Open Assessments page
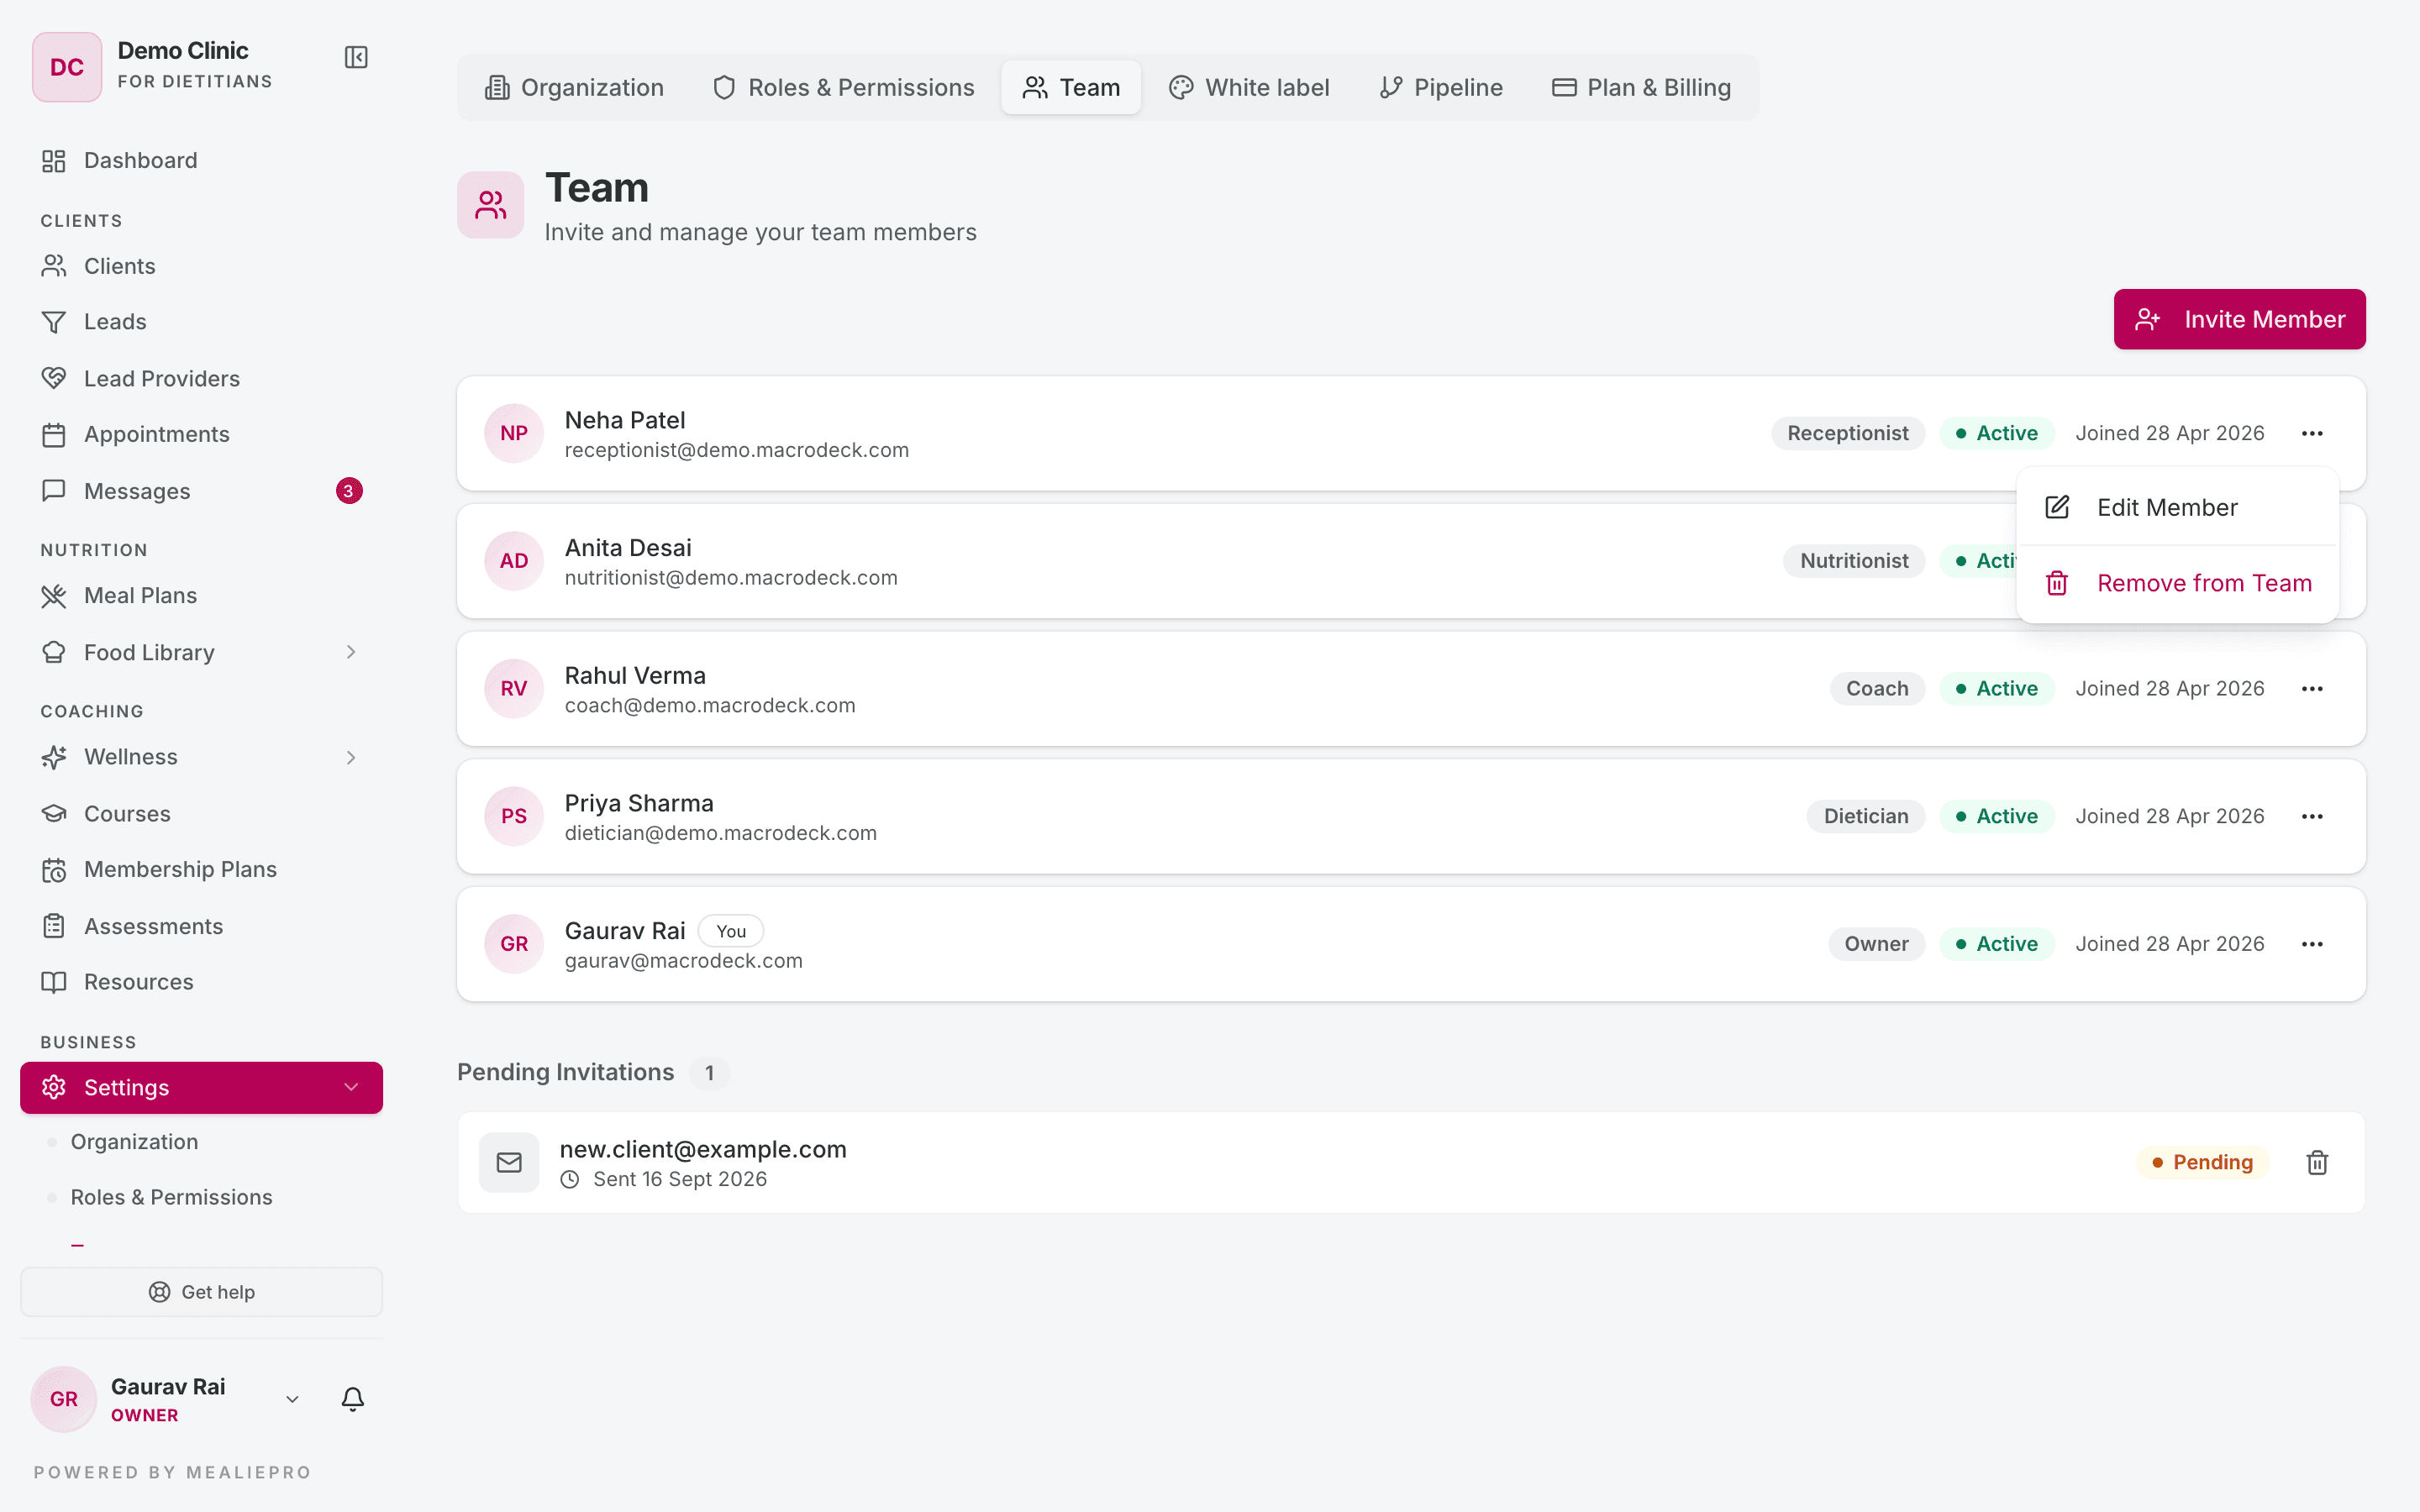This screenshot has width=2420, height=1512. point(201,926)
